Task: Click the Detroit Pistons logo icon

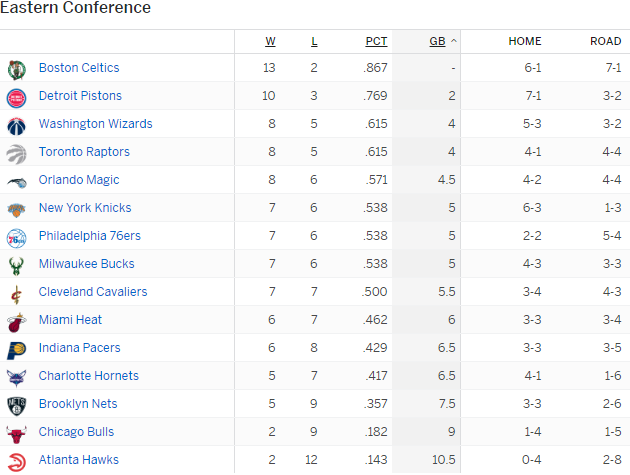Action: [x=16, y=97]
